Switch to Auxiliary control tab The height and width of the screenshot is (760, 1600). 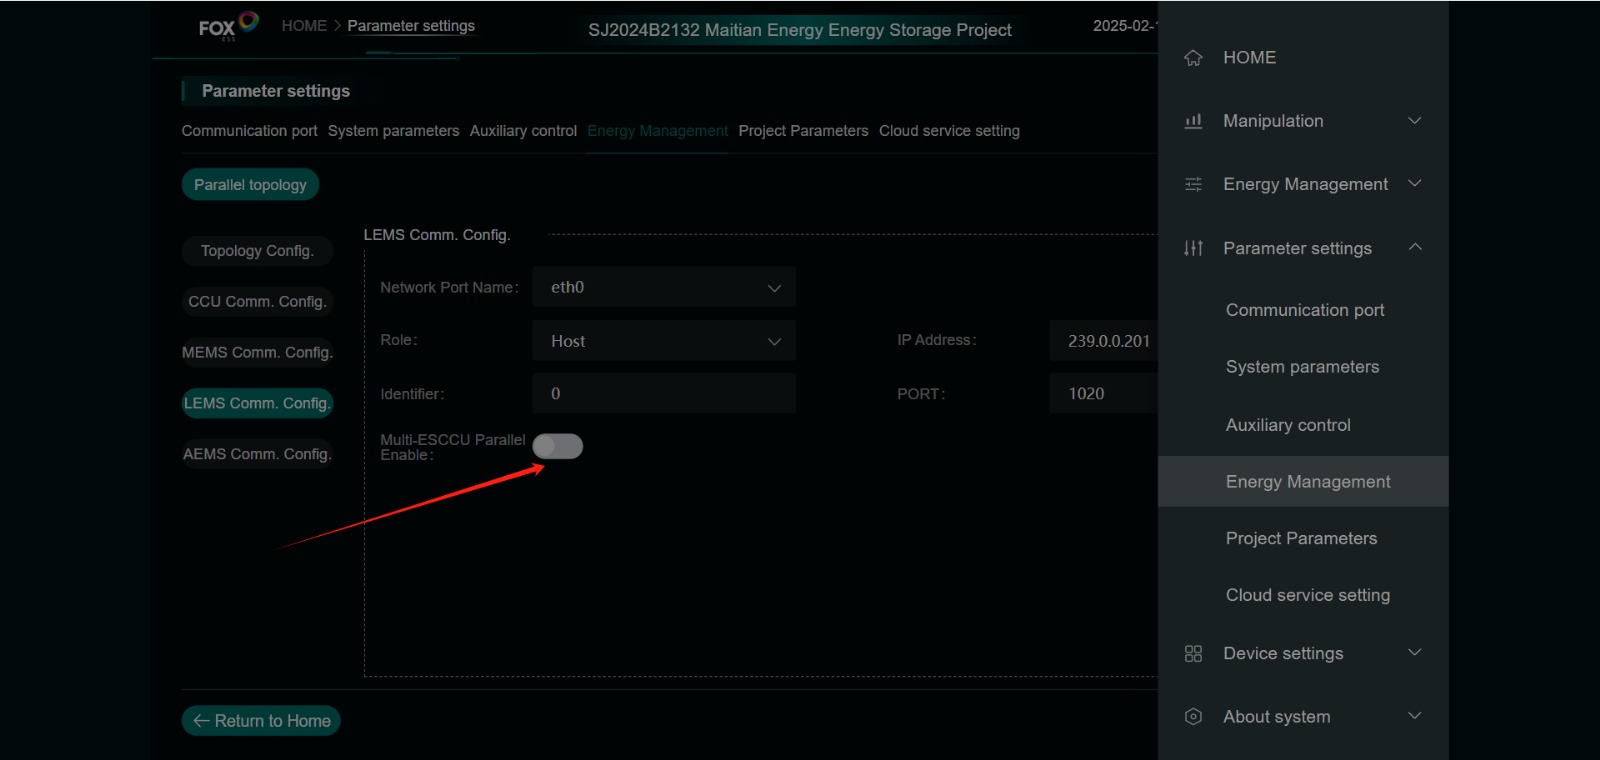[523, 131]
